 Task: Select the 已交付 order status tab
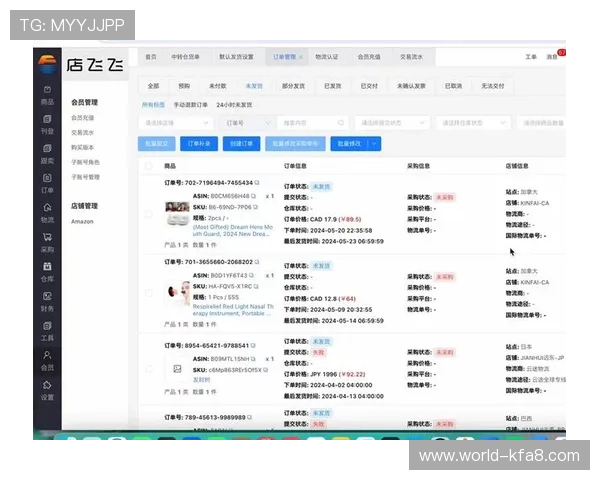(369, 86)
